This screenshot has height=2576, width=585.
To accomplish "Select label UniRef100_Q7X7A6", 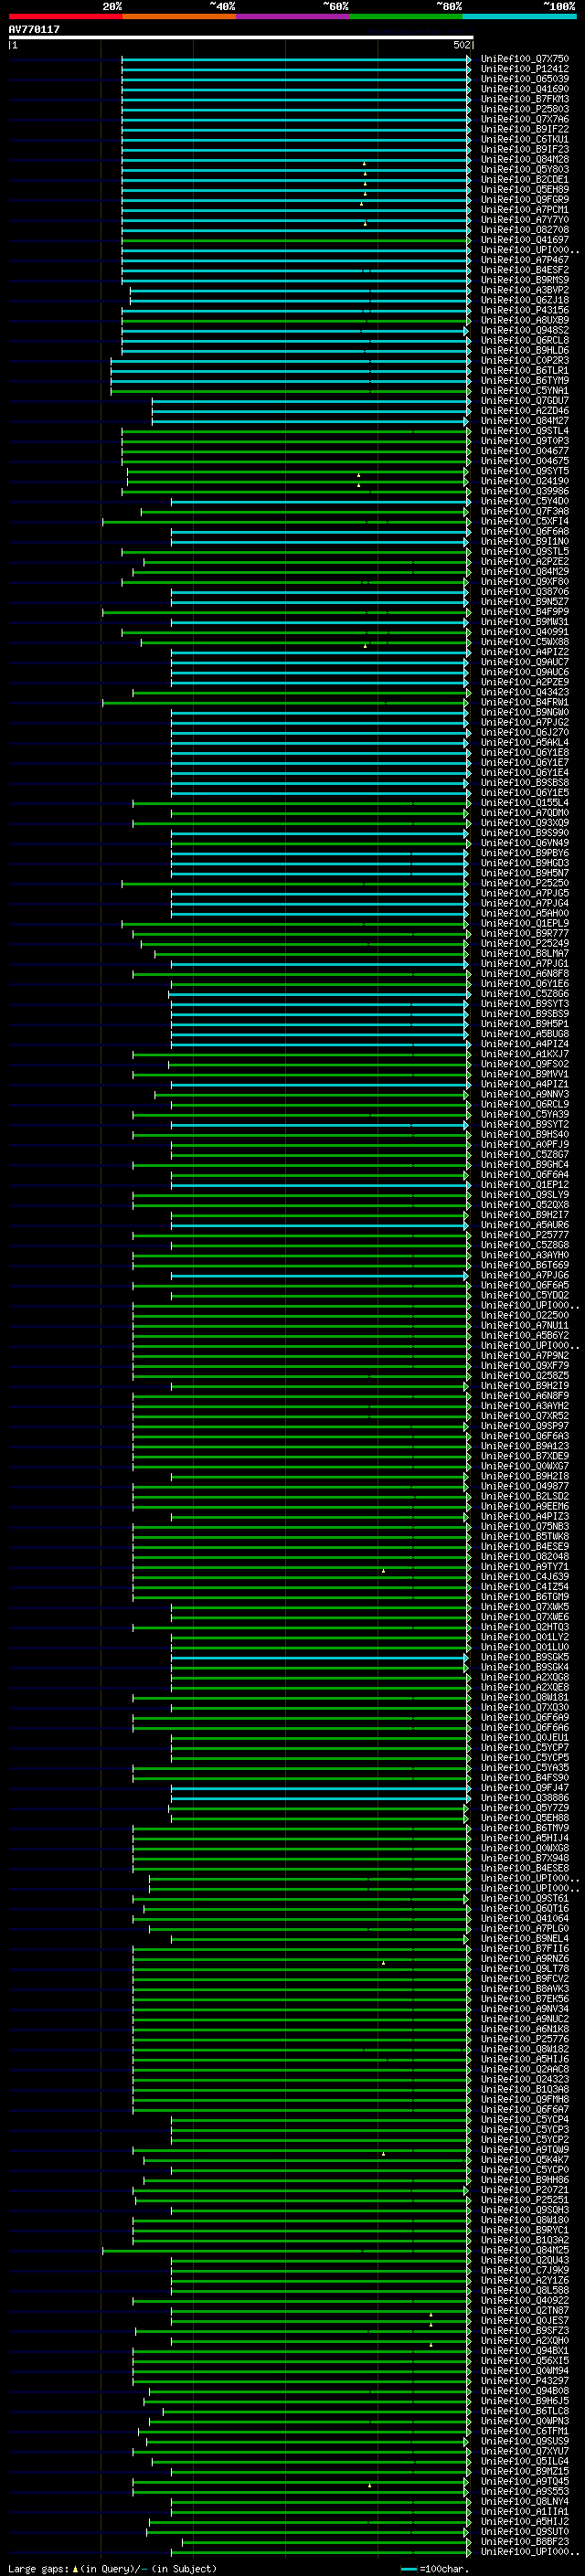I will (524, 119).
